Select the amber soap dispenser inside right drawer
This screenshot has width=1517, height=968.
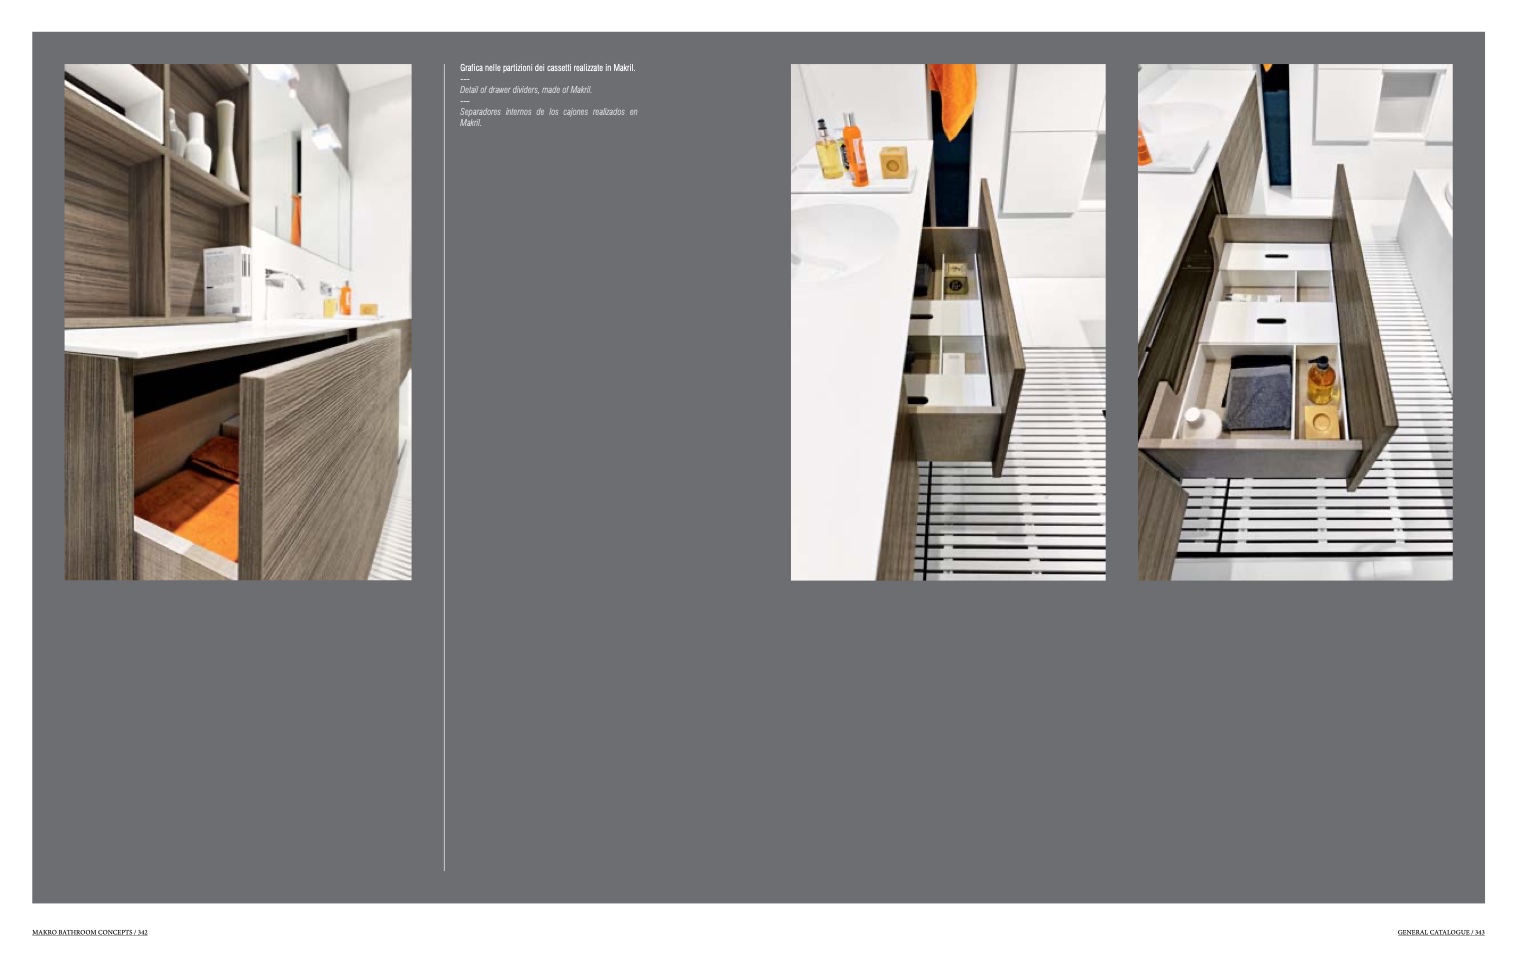[1320, 380]
